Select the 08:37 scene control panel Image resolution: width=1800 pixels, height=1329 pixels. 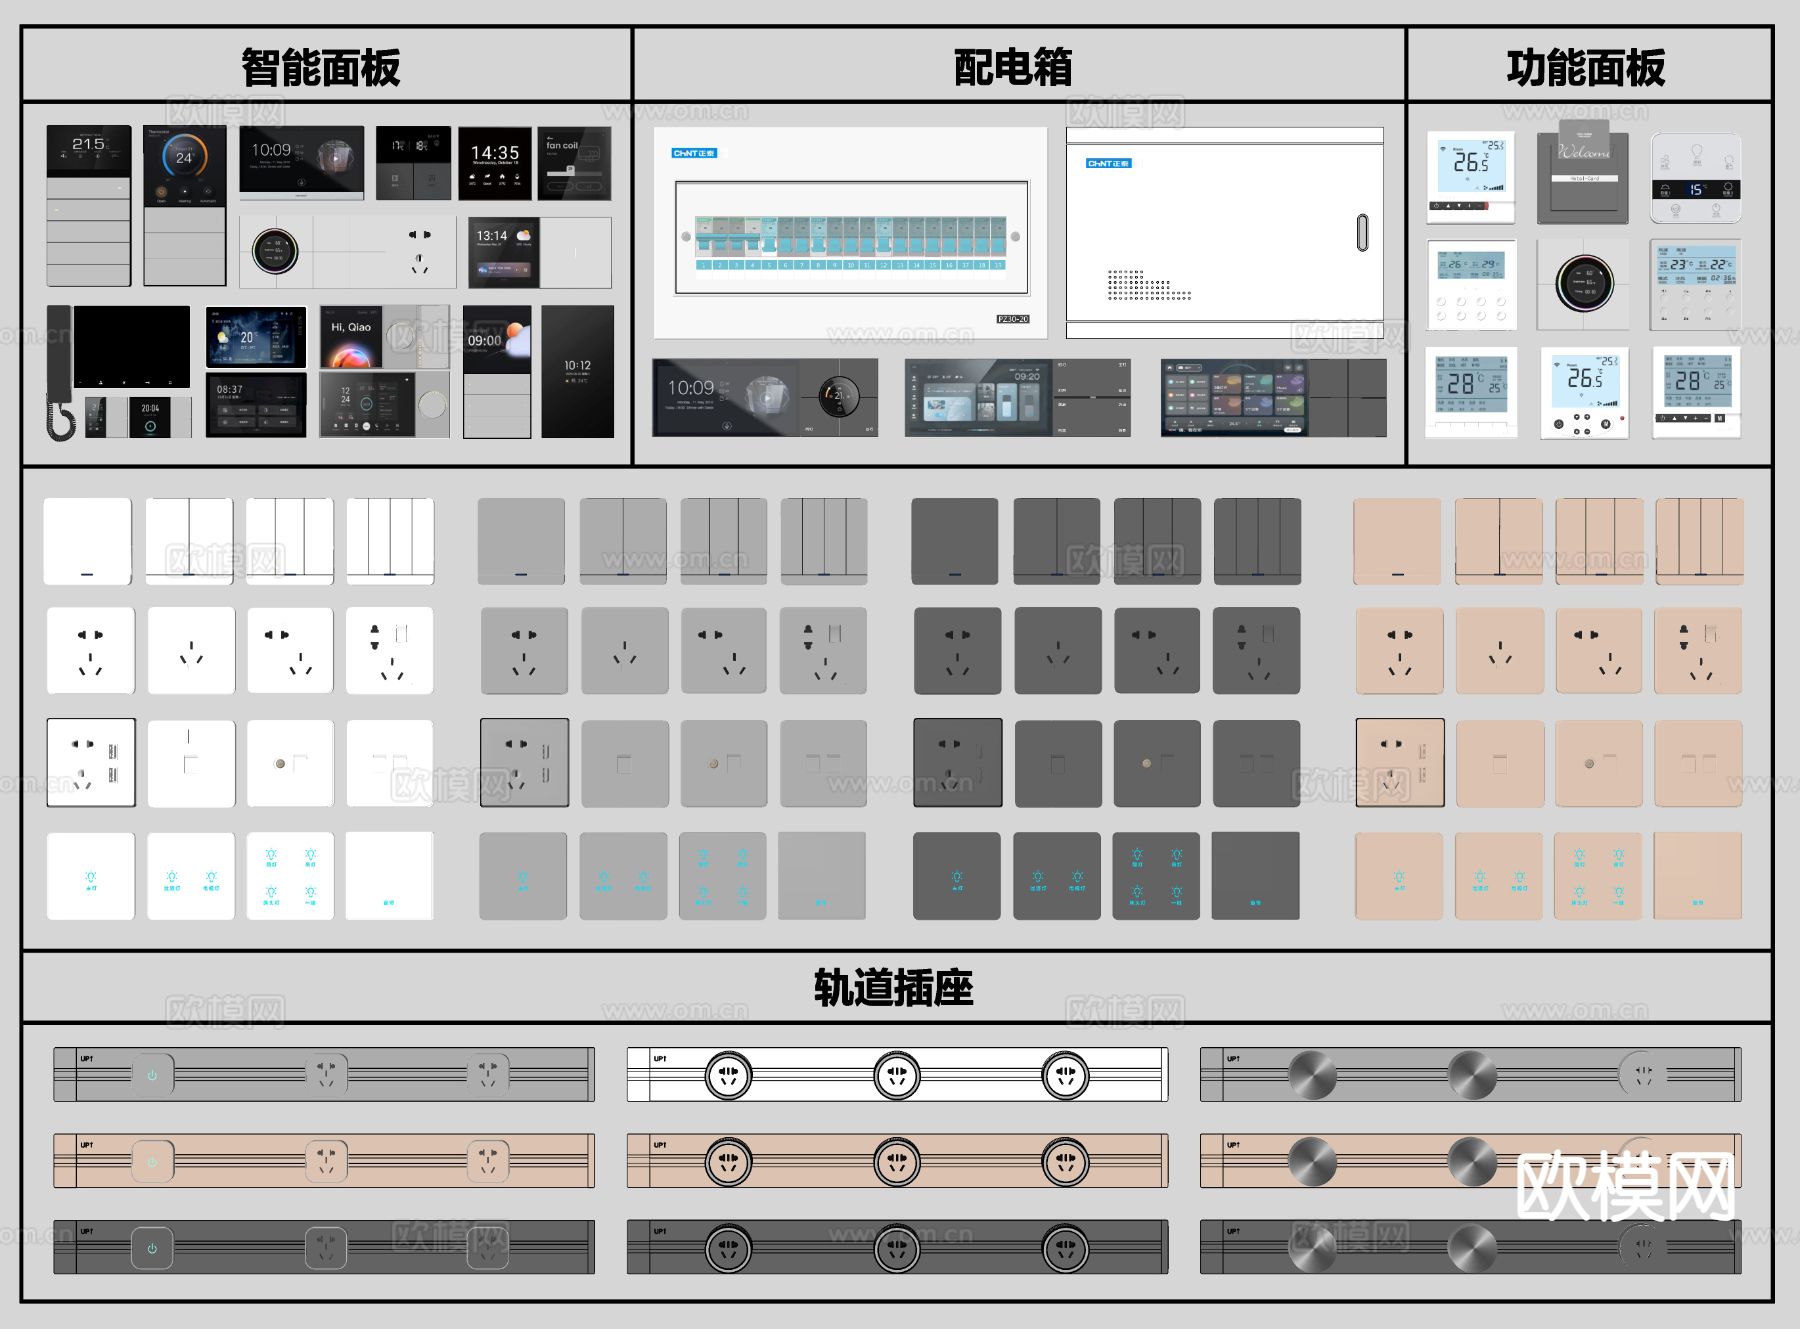click(256, 405)
